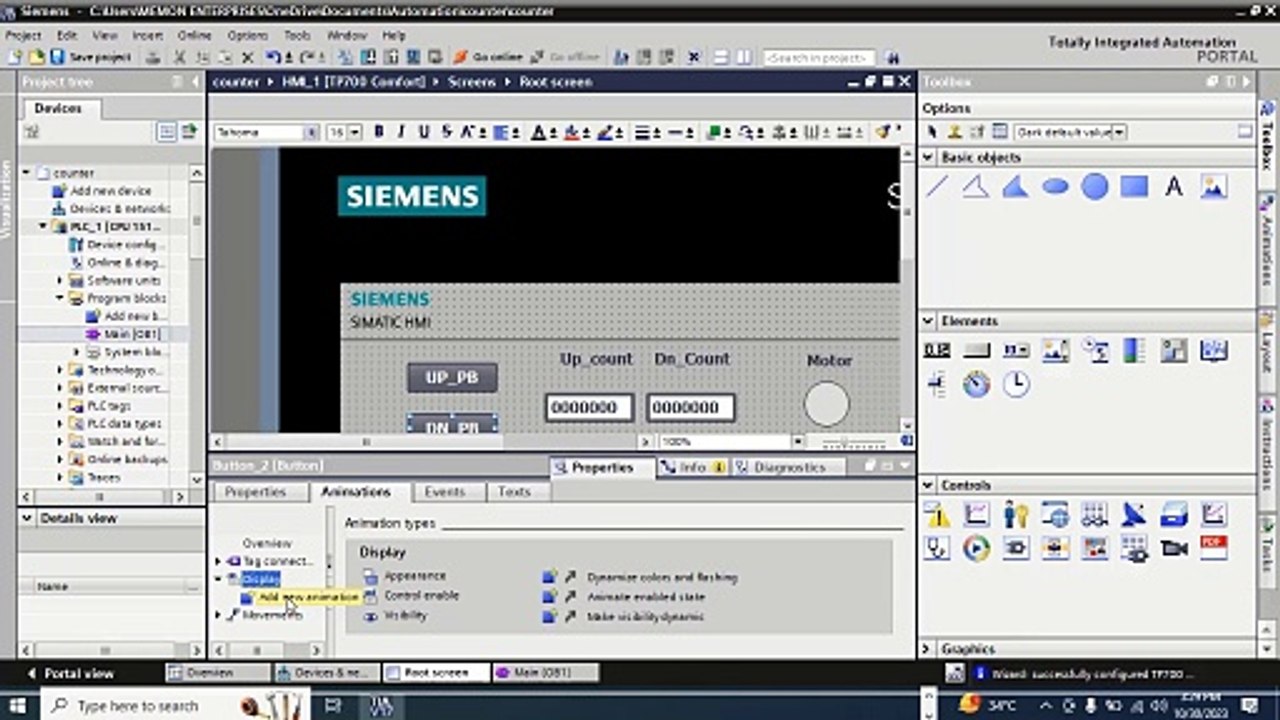Select the Line basic object
This screenshot has height=720, width=1280.
coord(937,186)
